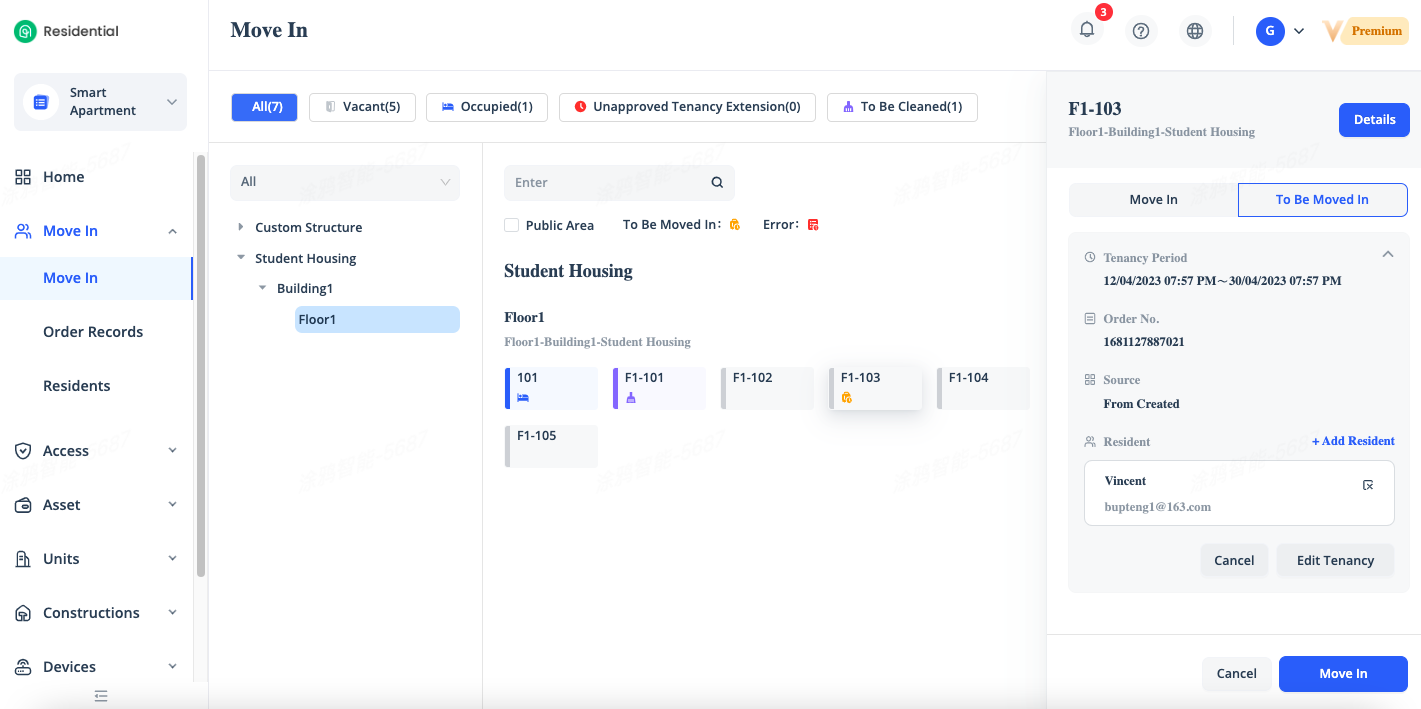Click the search magnifier icon
Image resolution: width=1421 pixels, height=709 pixels.
click(717, 183)
